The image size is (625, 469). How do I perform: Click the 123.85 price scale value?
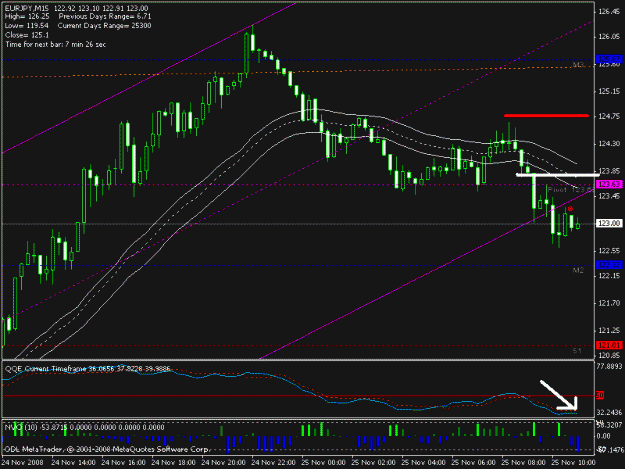point(609,171)
